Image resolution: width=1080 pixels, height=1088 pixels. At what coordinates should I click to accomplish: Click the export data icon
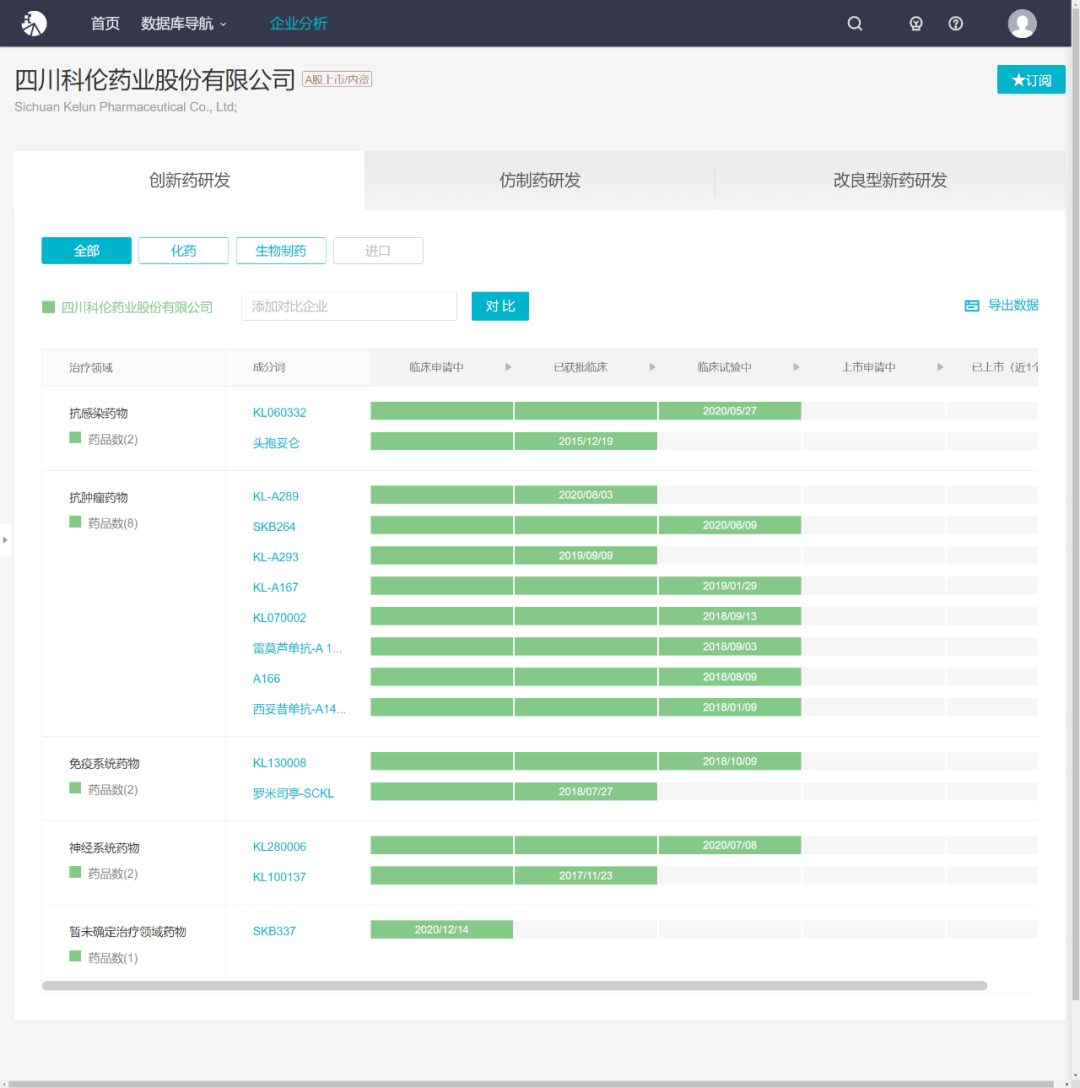click(x=972, y=305)
